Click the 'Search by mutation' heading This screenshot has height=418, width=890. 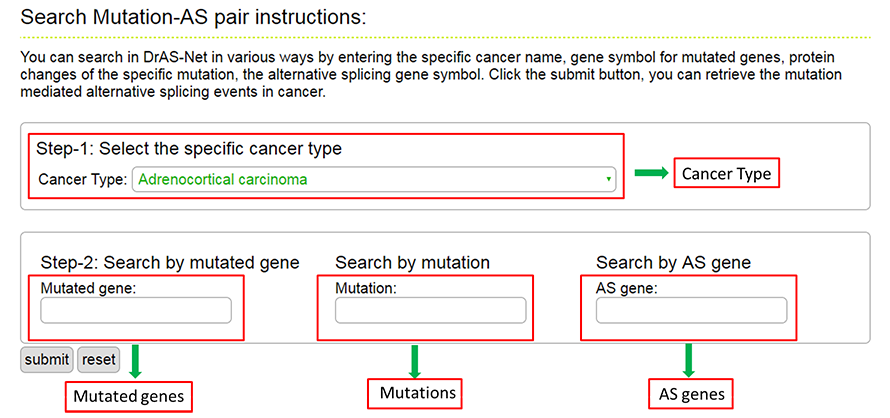click(412, 263)
